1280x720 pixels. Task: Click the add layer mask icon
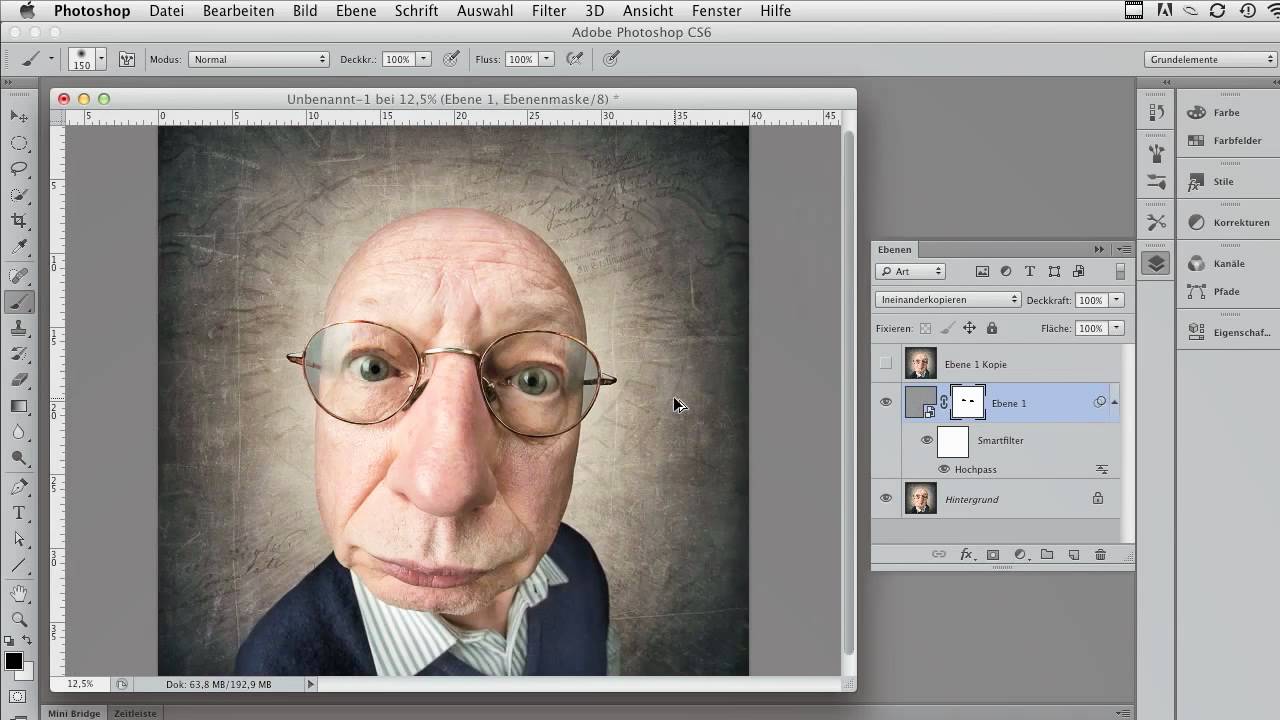[993, 554]
